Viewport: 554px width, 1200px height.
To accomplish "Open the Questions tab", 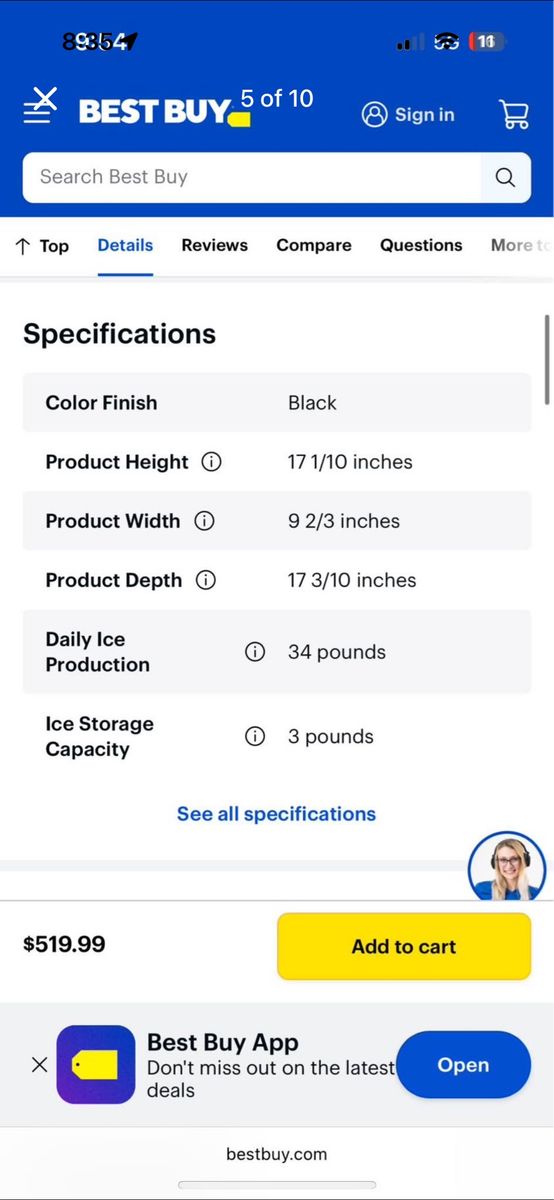I will tap(421, 245).
